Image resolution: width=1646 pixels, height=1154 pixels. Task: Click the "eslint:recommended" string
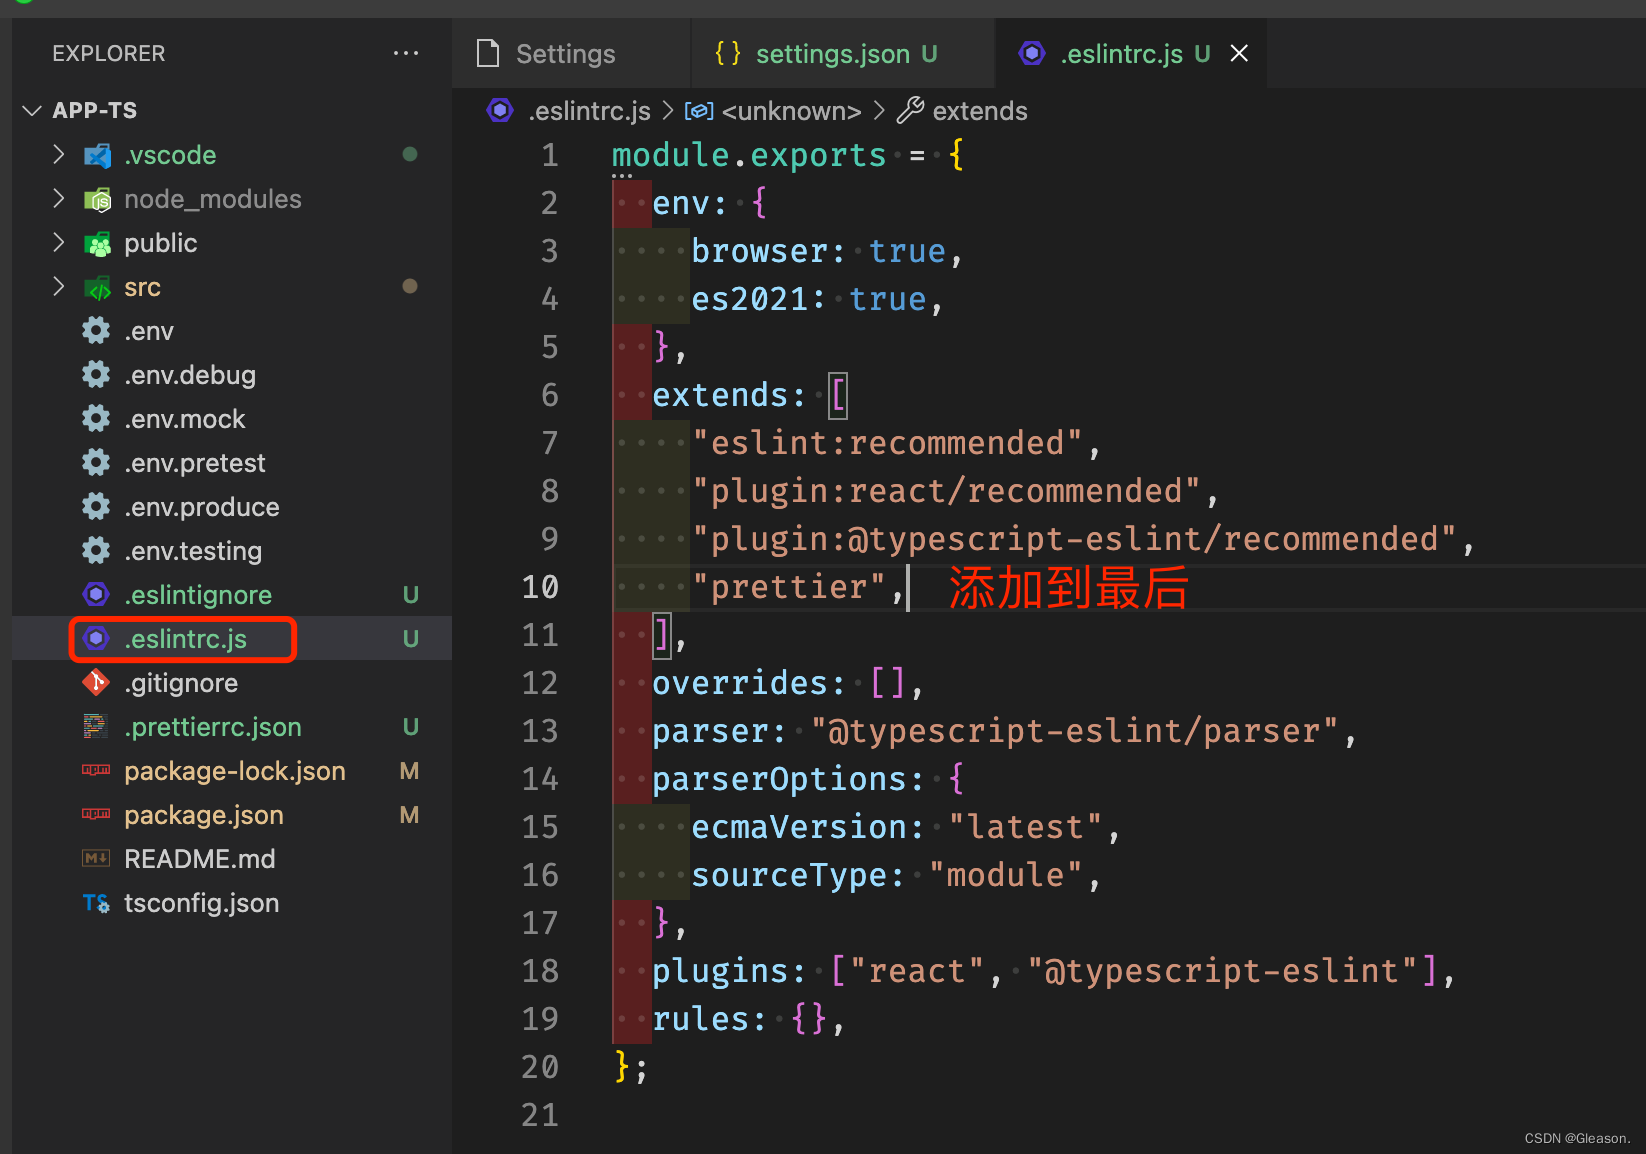(887, 443)
